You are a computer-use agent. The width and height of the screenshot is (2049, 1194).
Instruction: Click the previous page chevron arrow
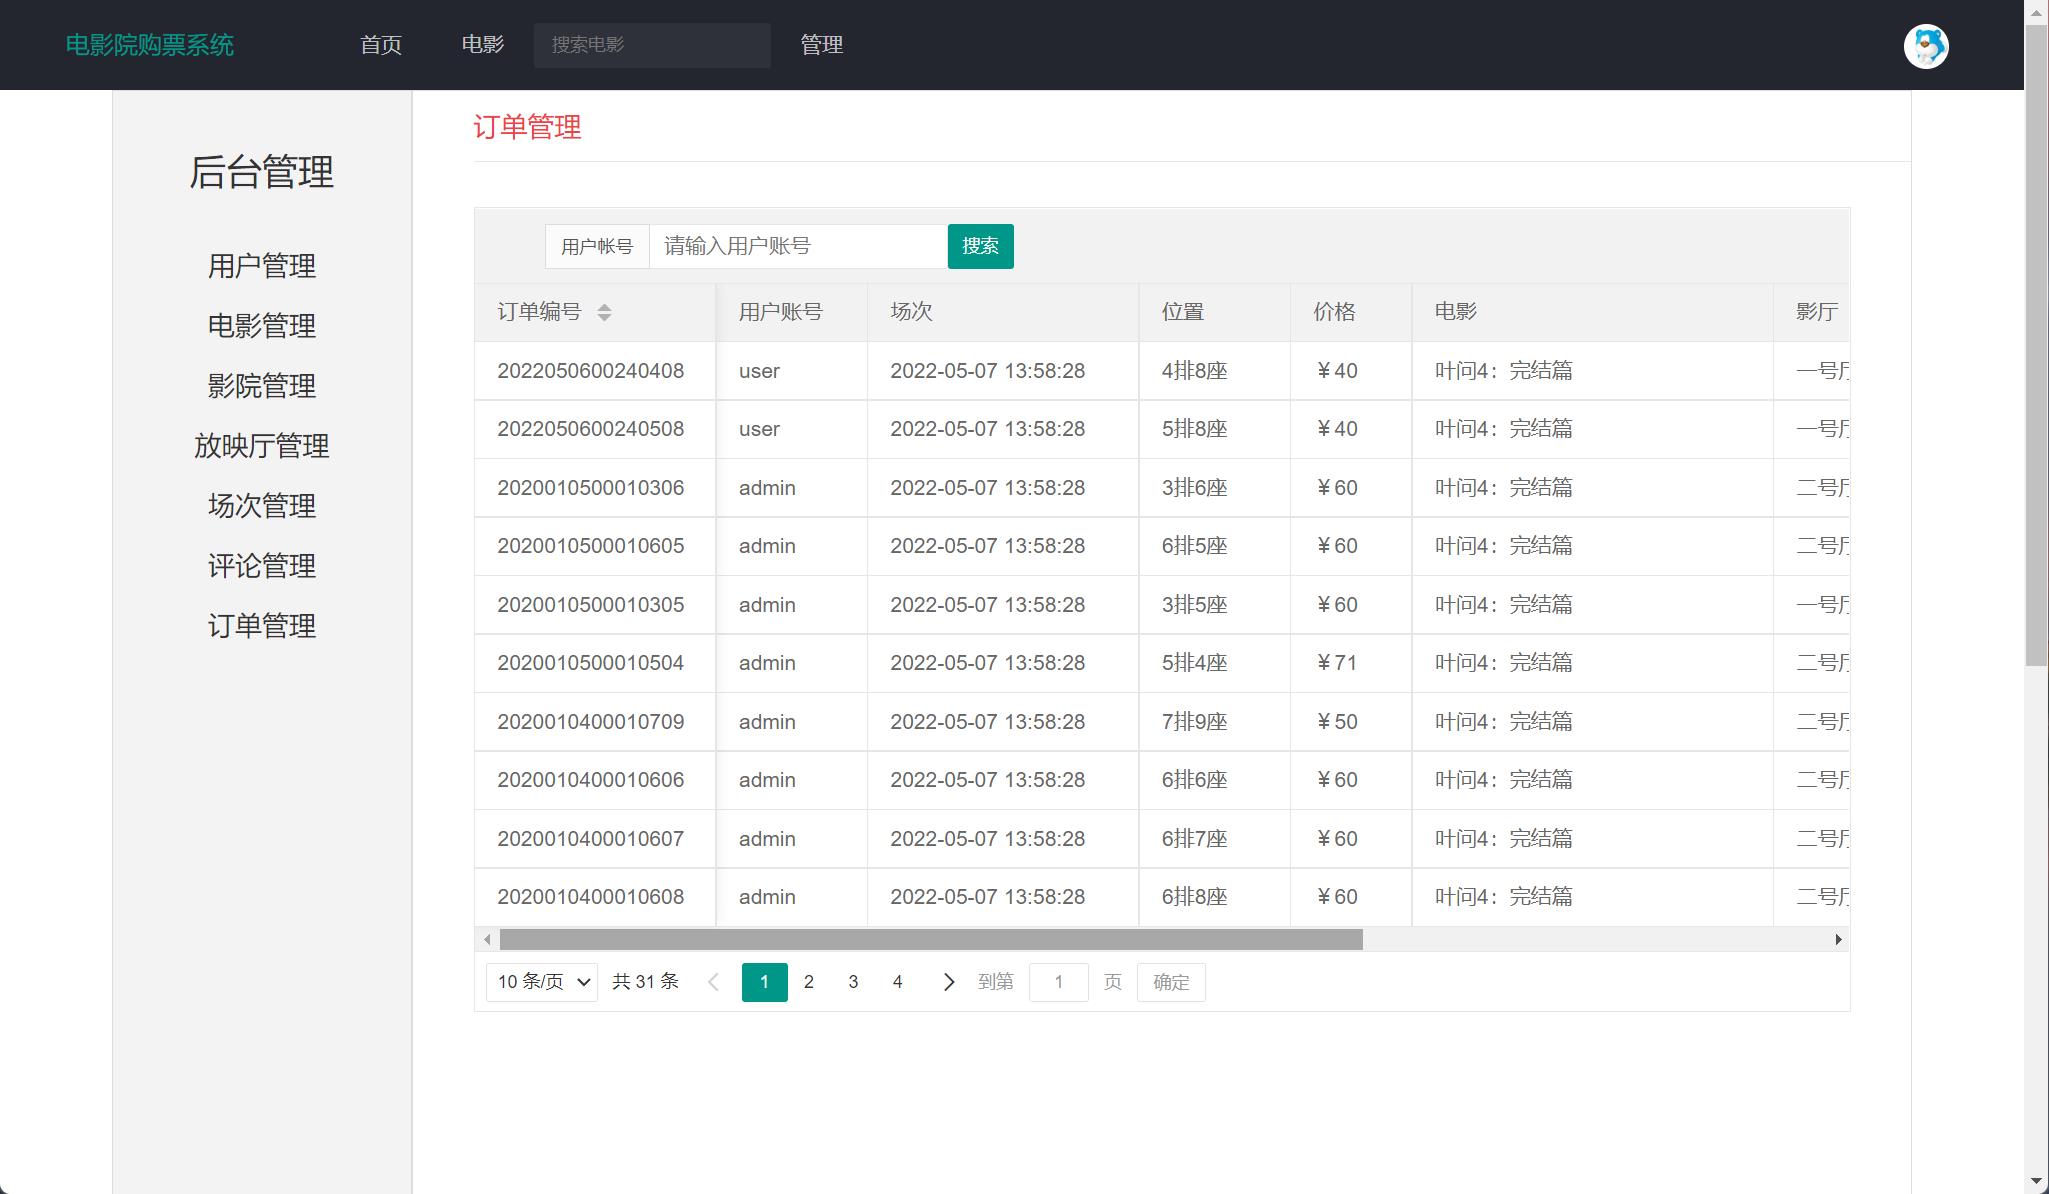point(713,982)
